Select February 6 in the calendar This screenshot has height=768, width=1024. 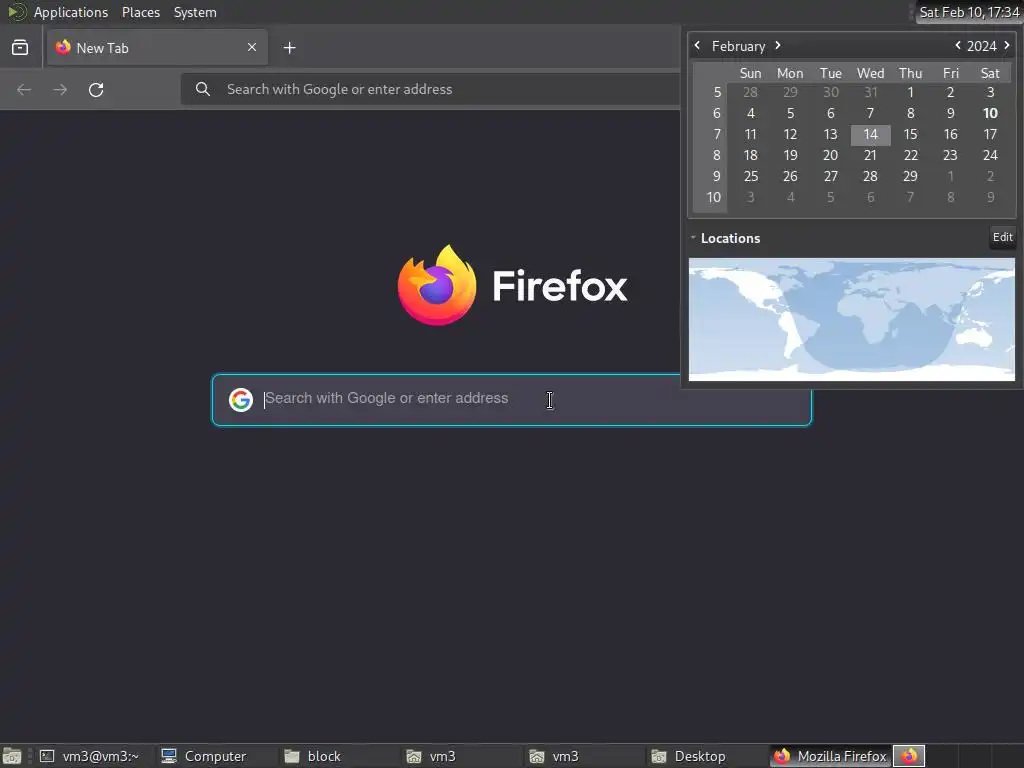point(831,113)
